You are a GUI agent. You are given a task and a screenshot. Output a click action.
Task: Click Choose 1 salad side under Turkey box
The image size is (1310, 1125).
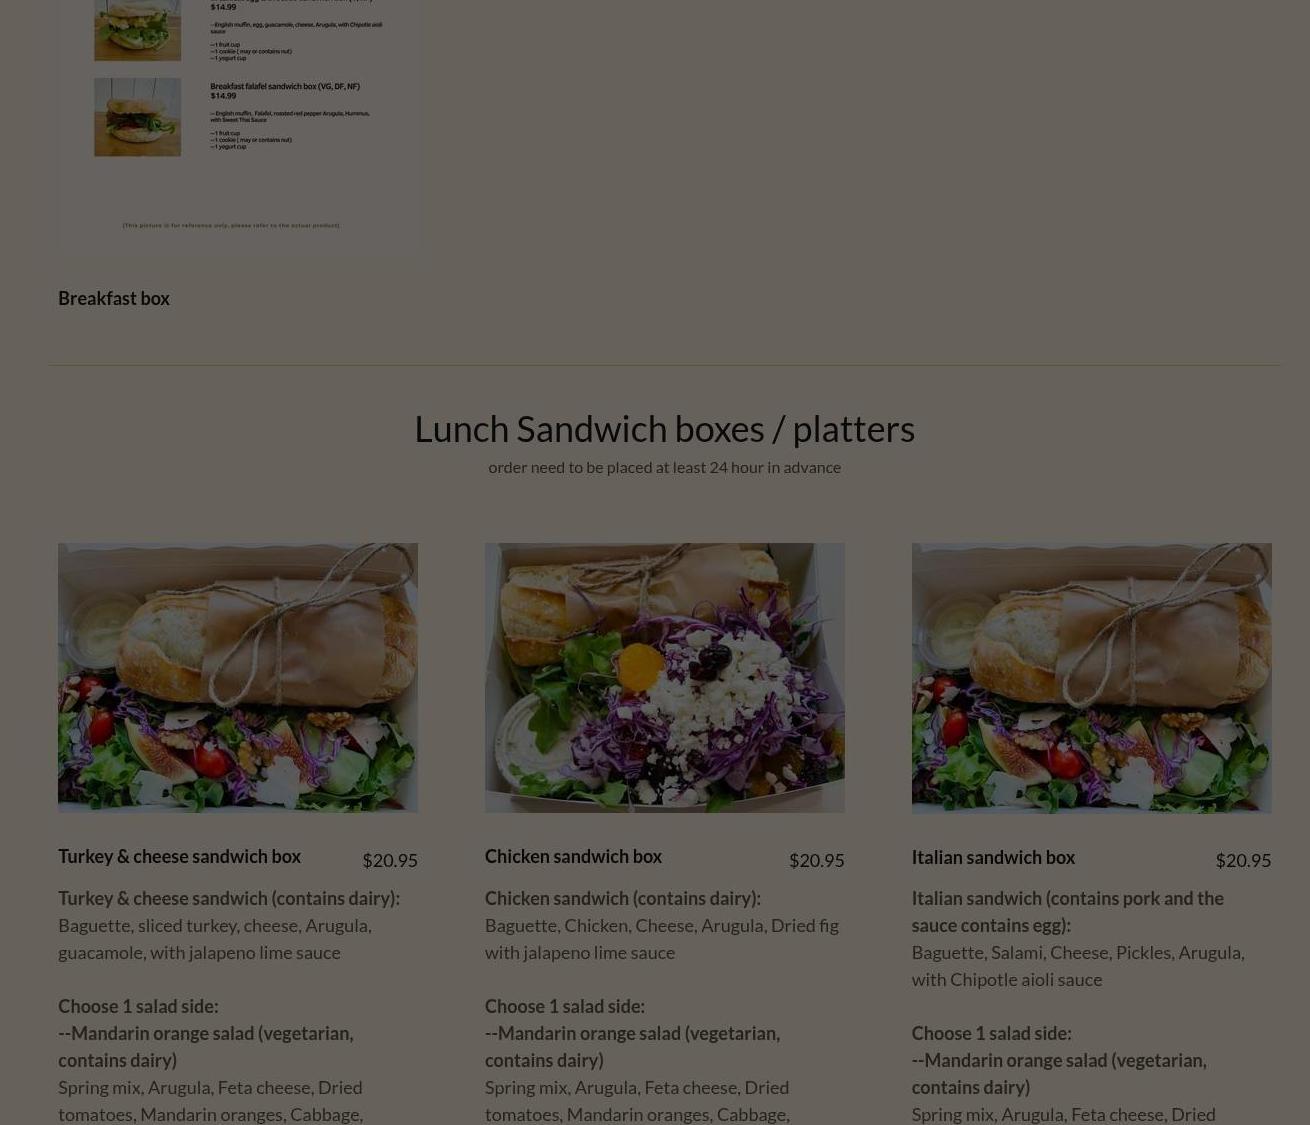tap(138, 1006)
